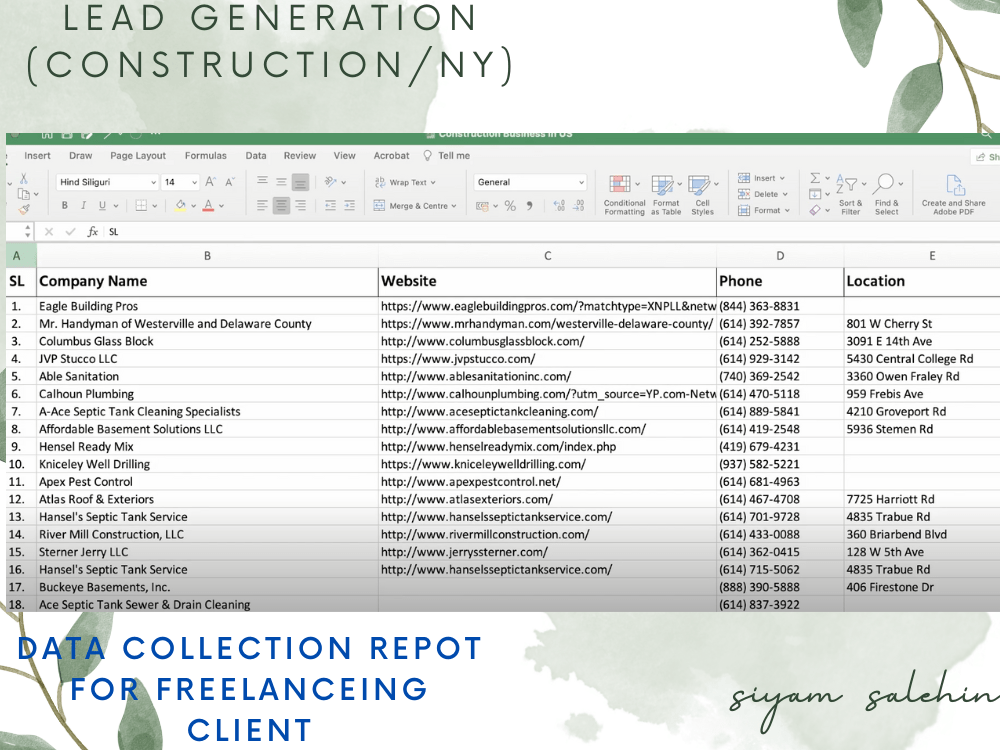This screenshot has height=750, width=1000.
Task: Toggle underline formatting
Action: coord(102,205)
